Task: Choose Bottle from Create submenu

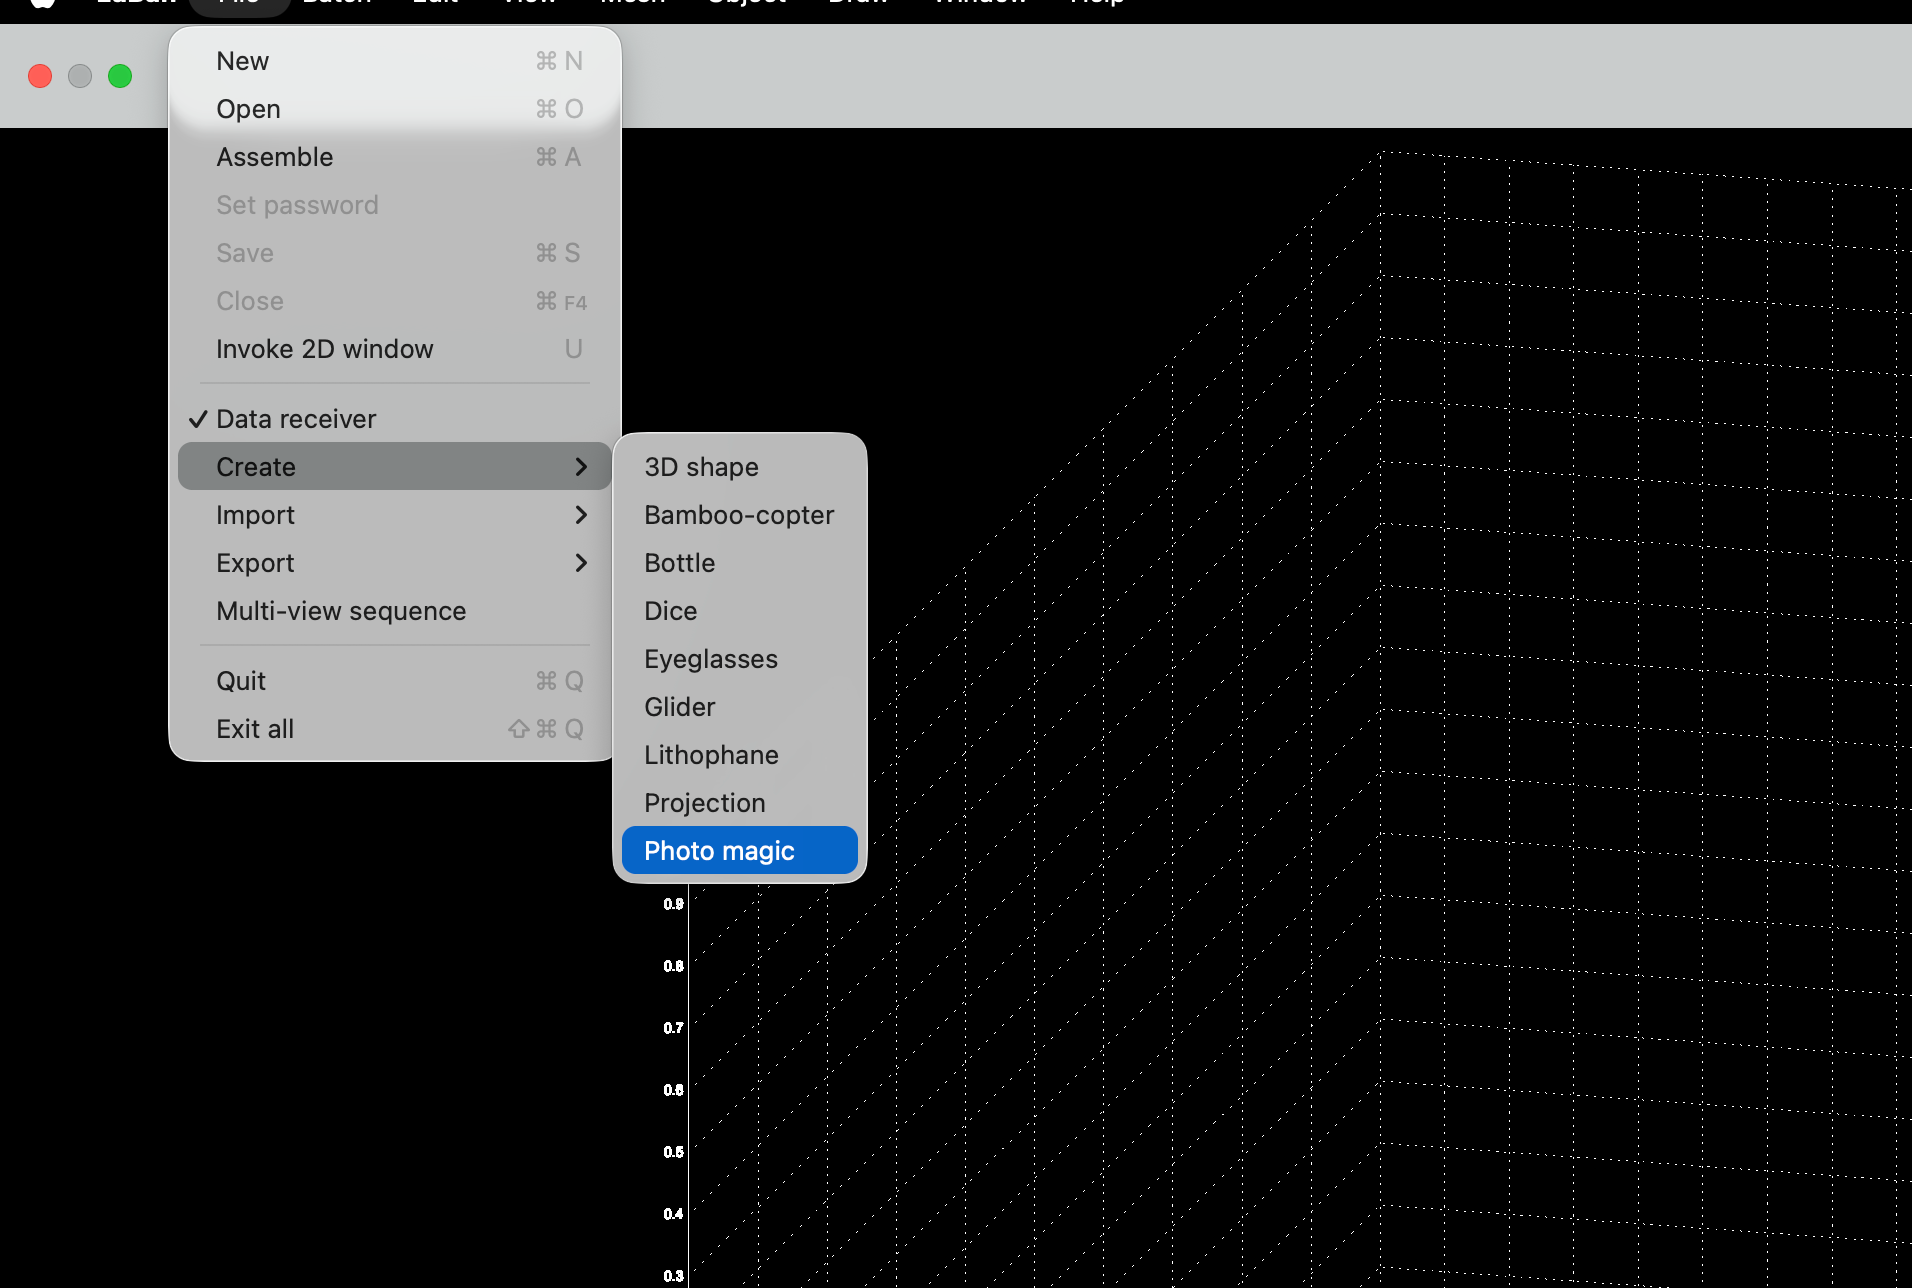Action: click(740, 563)
